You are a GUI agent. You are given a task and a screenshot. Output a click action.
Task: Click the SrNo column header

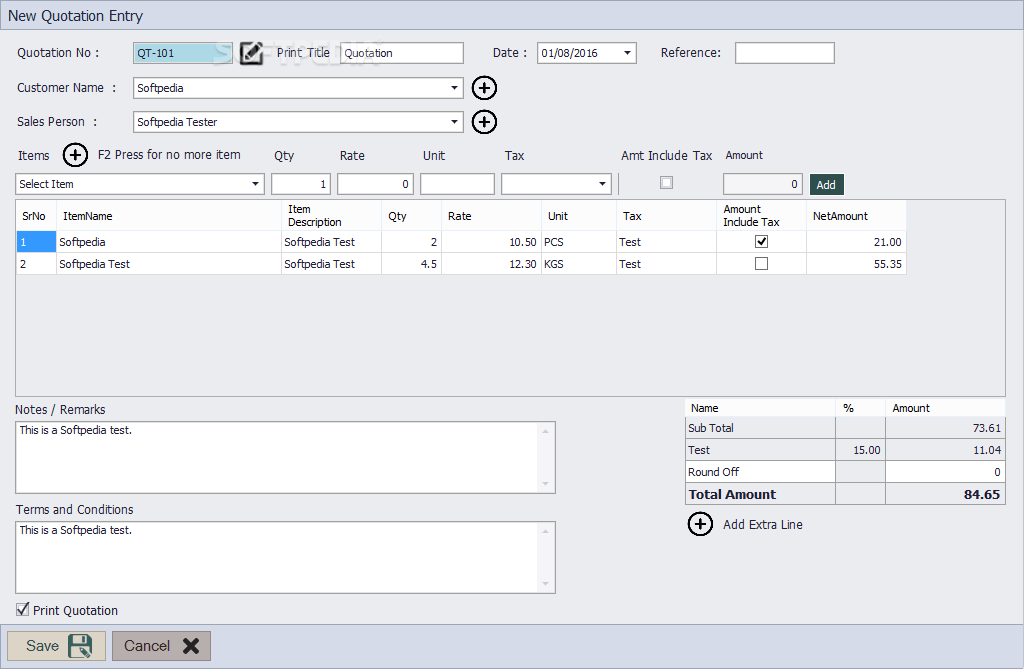pos(36,216)
